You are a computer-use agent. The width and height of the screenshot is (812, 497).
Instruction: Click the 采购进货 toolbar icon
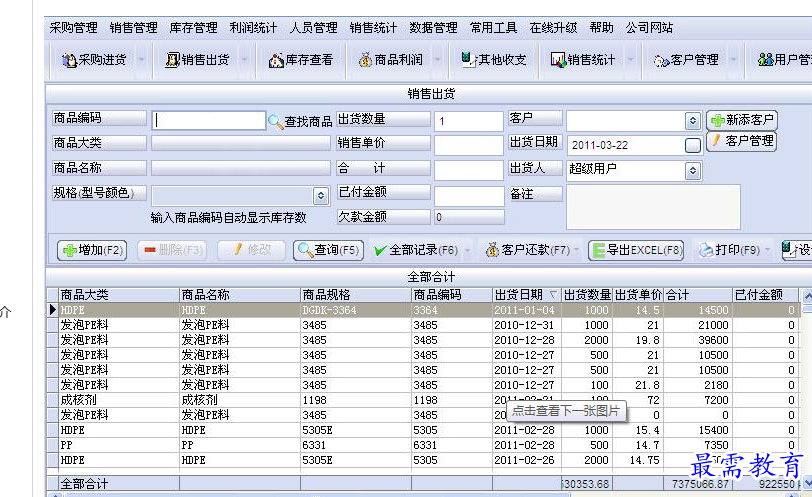[94, 60]
